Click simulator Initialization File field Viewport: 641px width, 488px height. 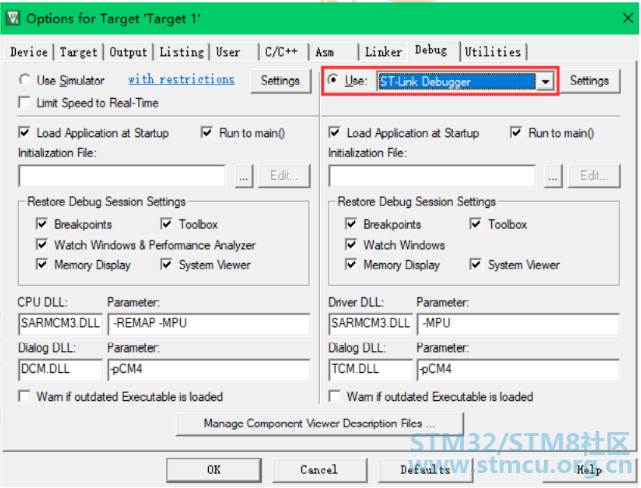tap(122, 176)
